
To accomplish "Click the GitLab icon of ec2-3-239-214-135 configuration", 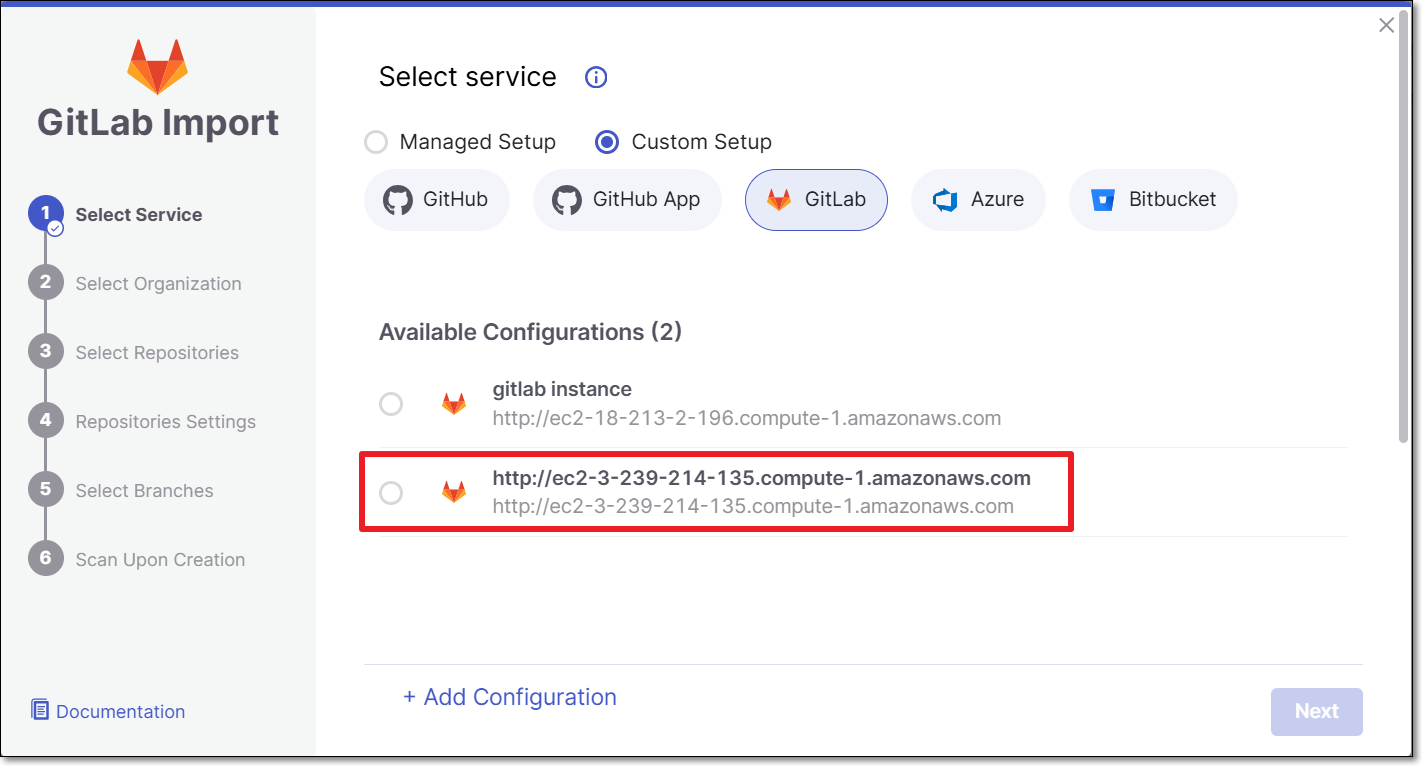I will (454, 492).
